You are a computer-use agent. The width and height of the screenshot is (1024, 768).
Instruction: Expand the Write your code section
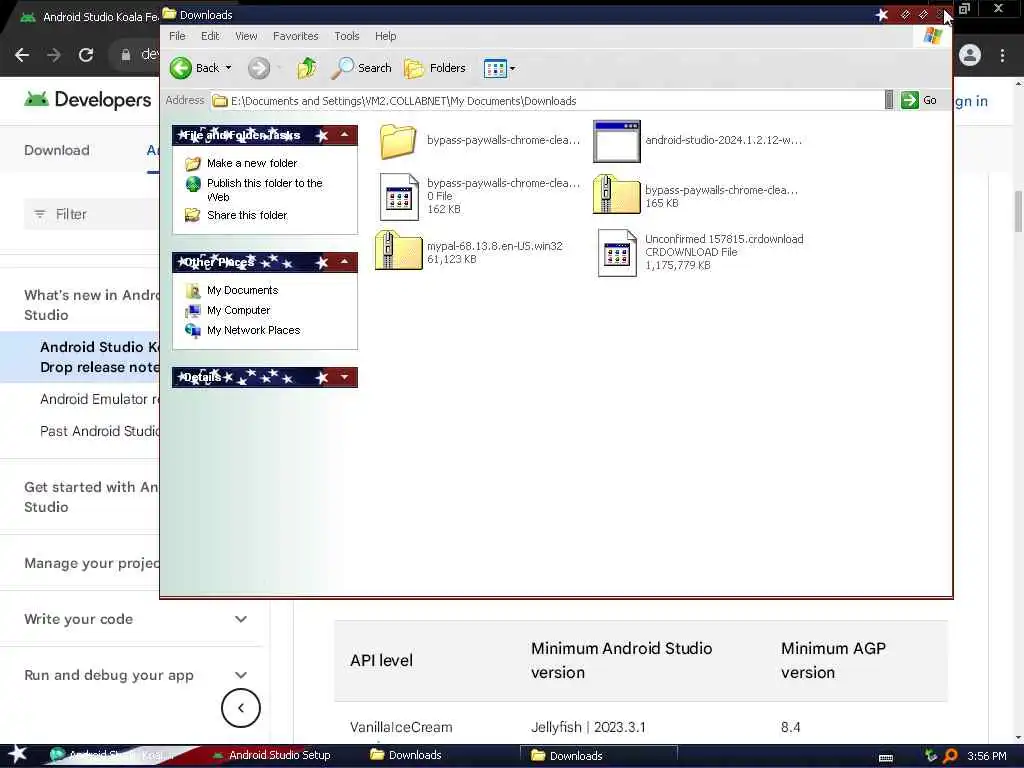(x=241, y=619)
